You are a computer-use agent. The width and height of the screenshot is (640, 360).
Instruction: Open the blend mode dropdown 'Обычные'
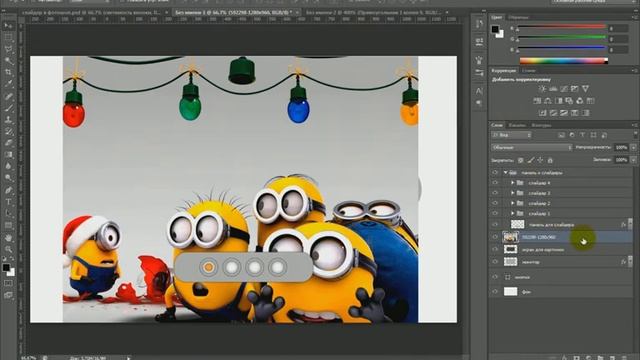tap(531, 147)
